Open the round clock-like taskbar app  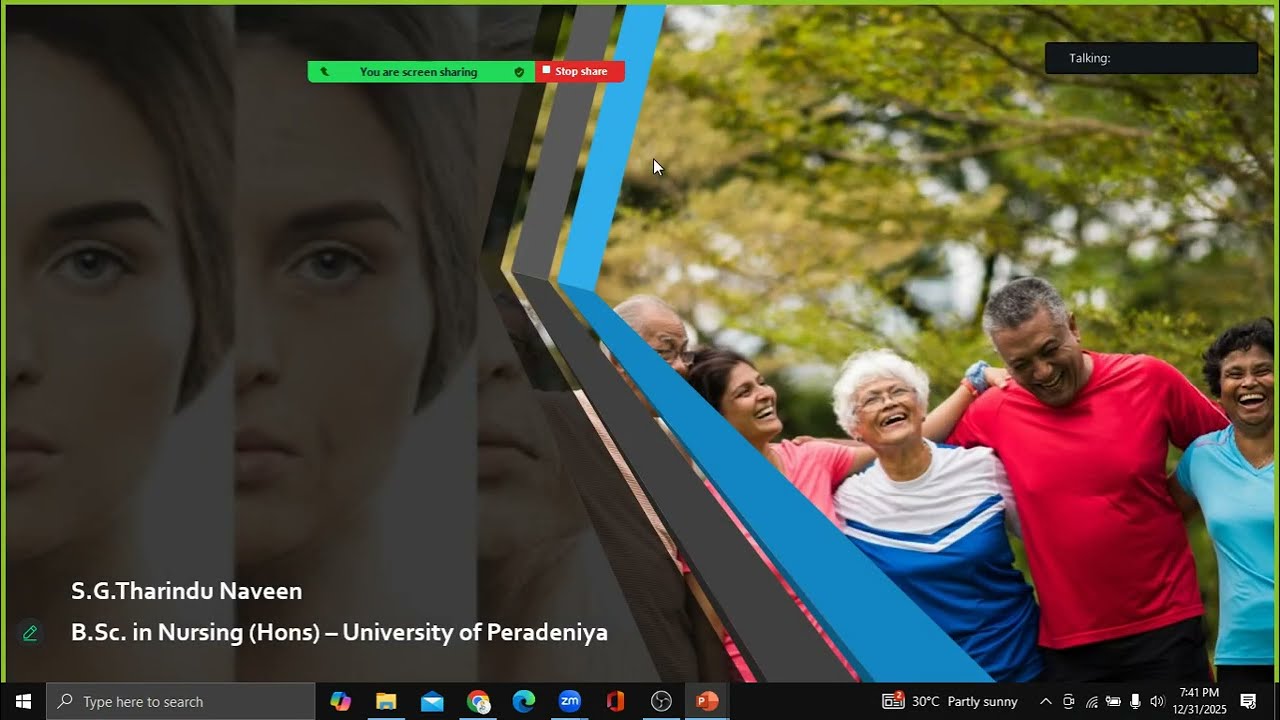pyautogui.click(x=661, y=701)
